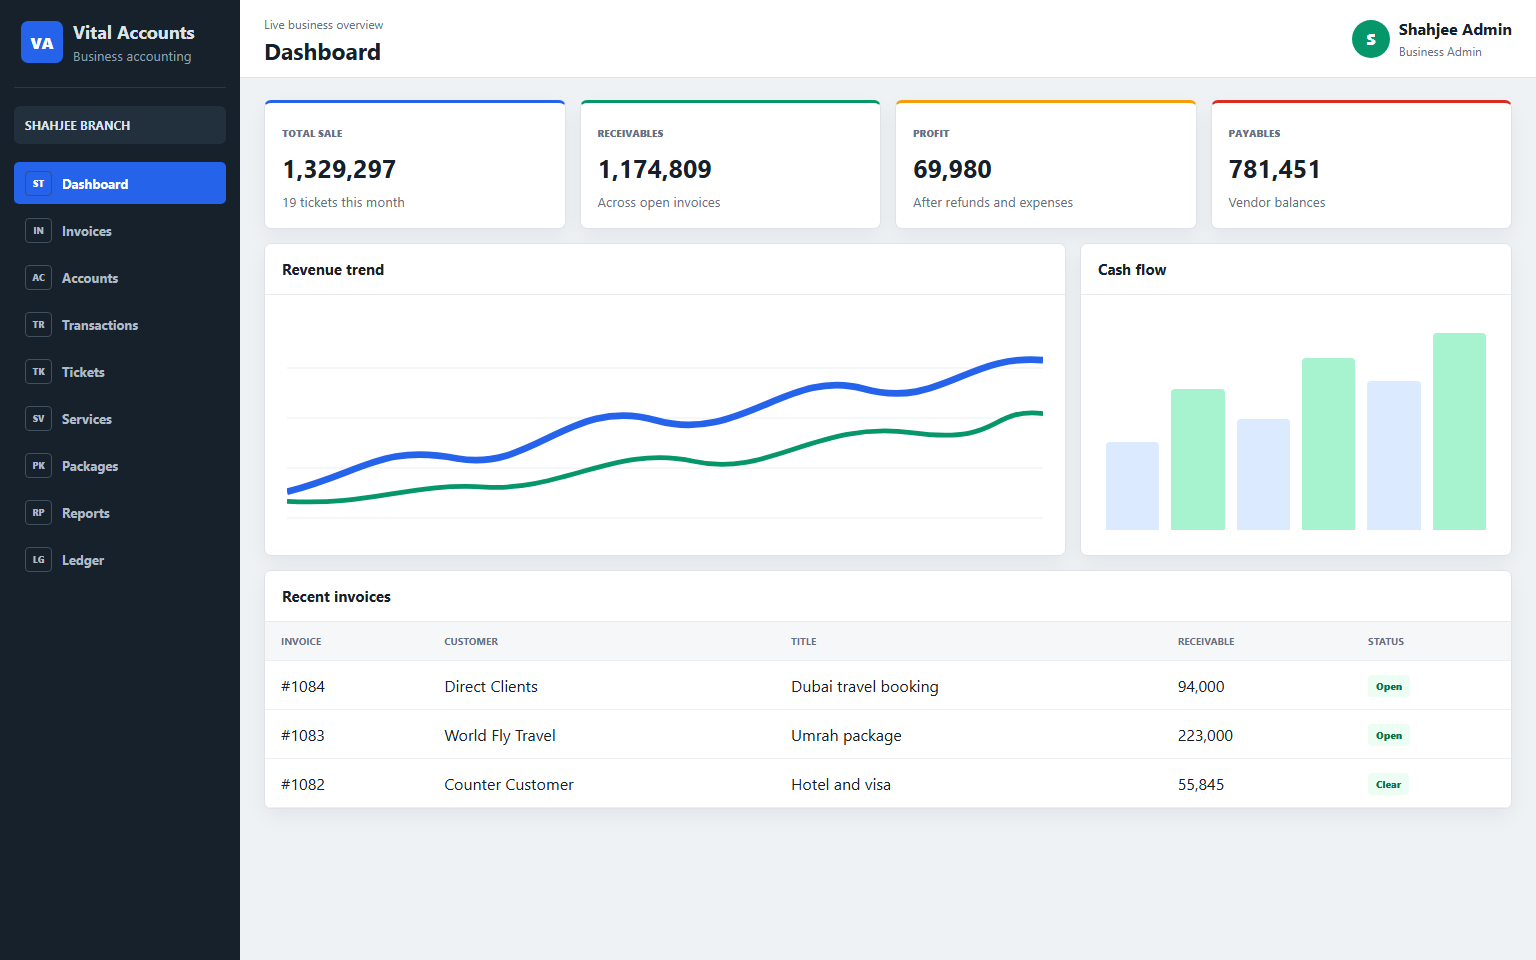Open the Tickets section

(x=120, y=372)
